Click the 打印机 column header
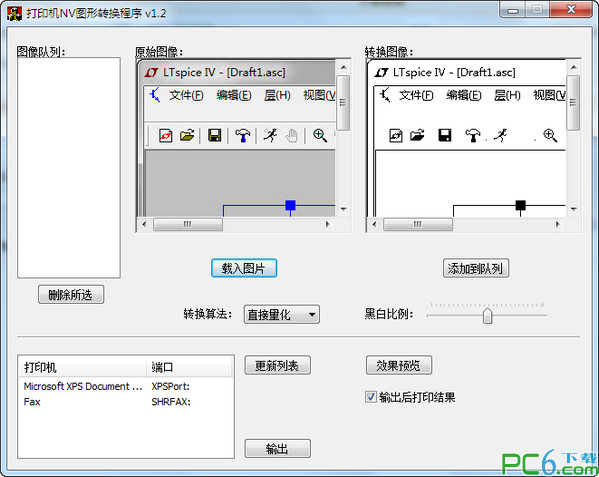 83,367
